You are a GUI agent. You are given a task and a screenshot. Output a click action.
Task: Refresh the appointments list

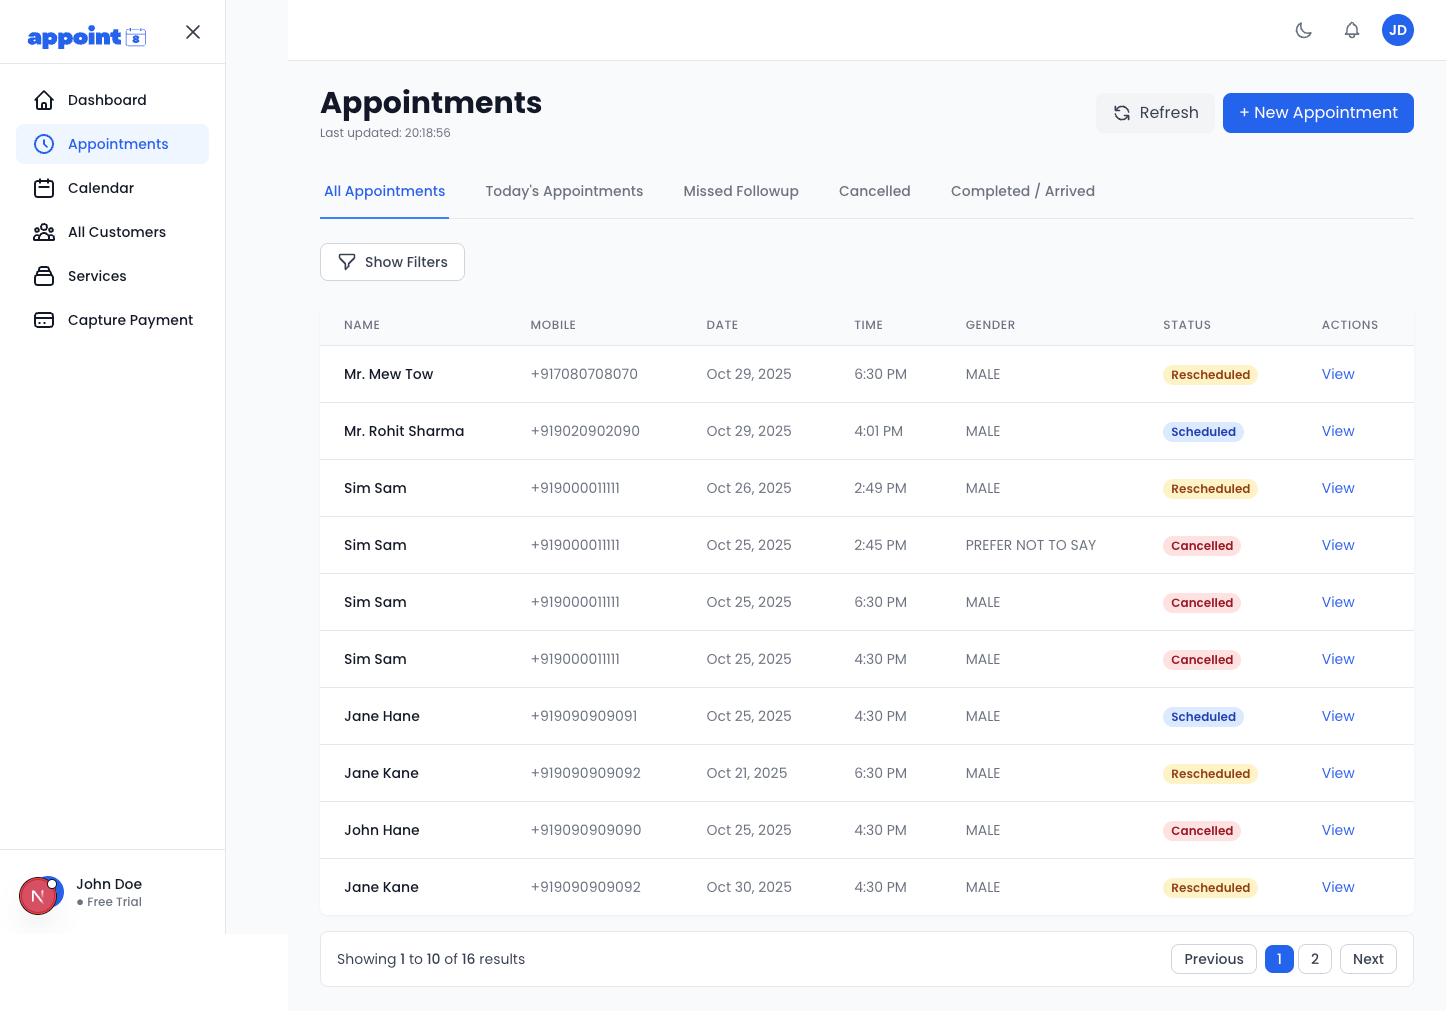1155,113
